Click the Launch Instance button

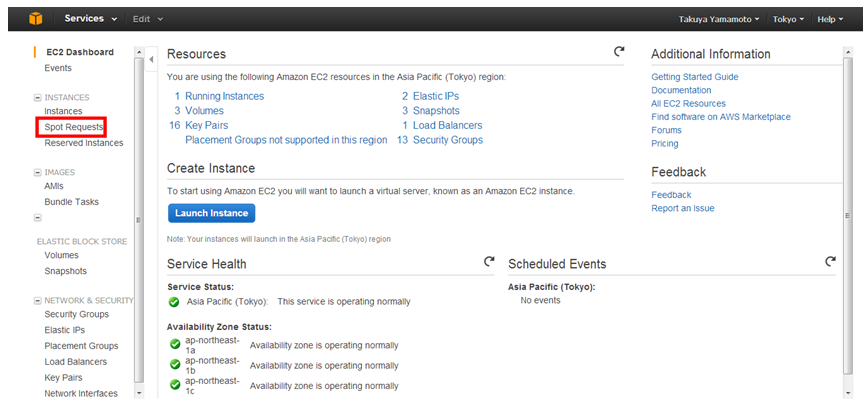tap(211, 213)
